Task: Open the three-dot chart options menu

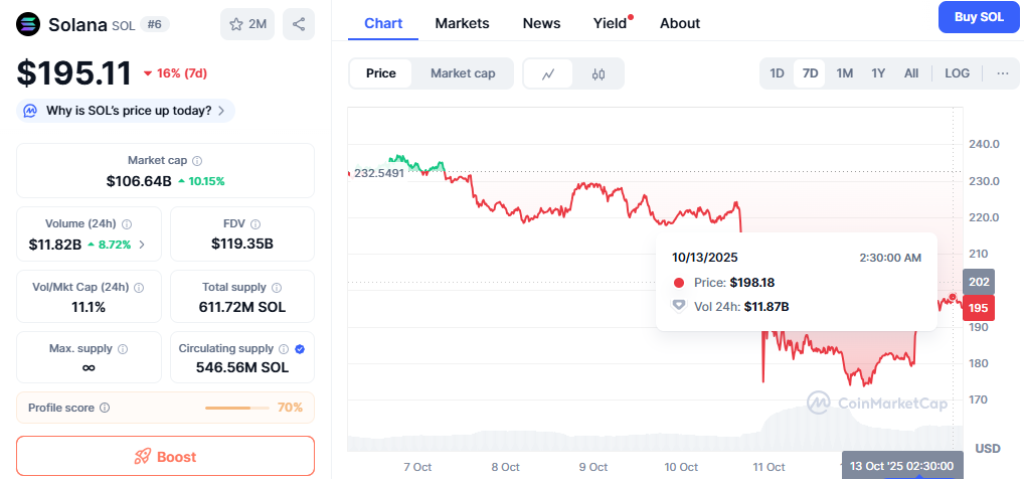Action: (x=1002, y=73)
